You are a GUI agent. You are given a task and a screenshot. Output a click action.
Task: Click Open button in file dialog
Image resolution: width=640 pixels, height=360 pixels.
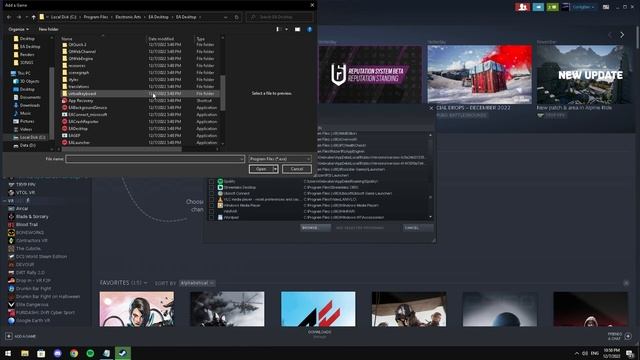pos(261,169)
